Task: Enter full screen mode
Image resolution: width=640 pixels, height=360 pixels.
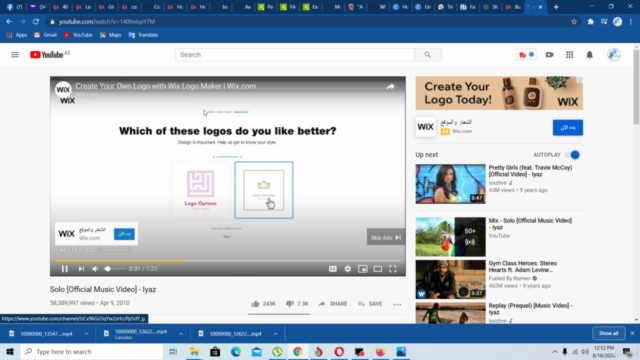Action: click(393, 269)
